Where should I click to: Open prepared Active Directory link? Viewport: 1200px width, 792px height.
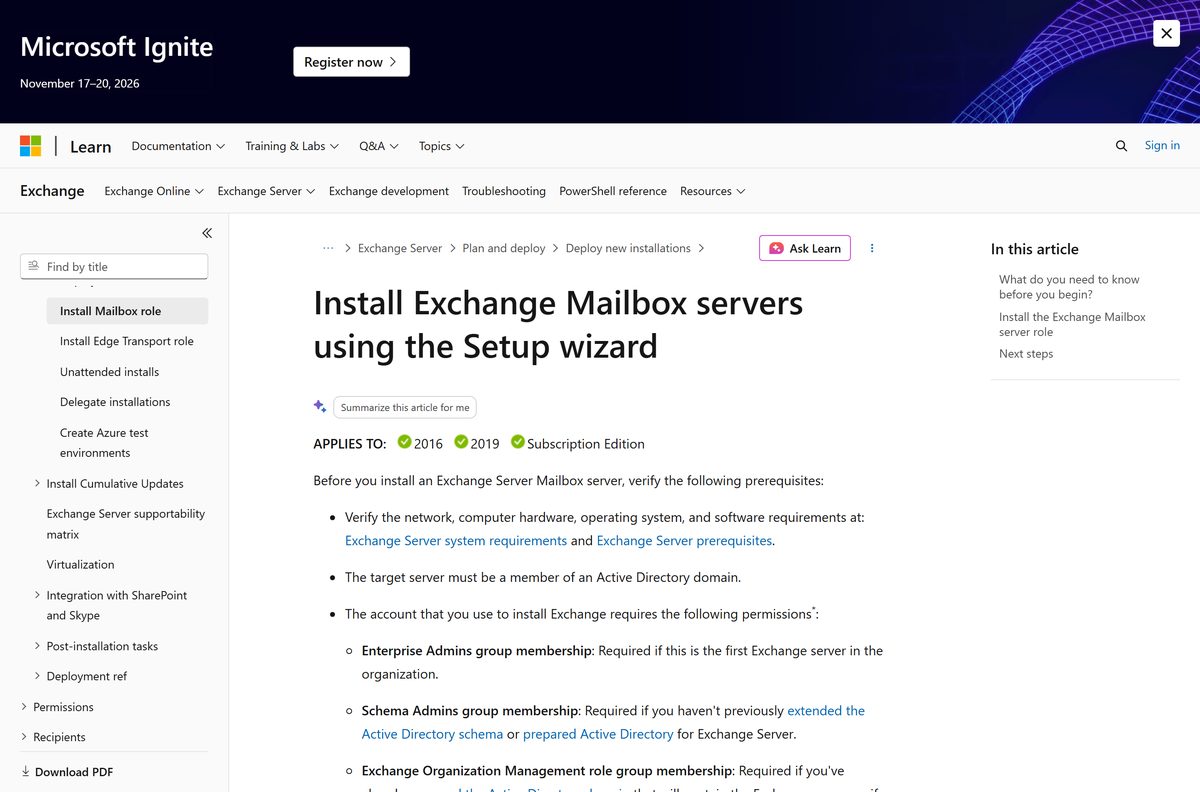pos(598,734)
